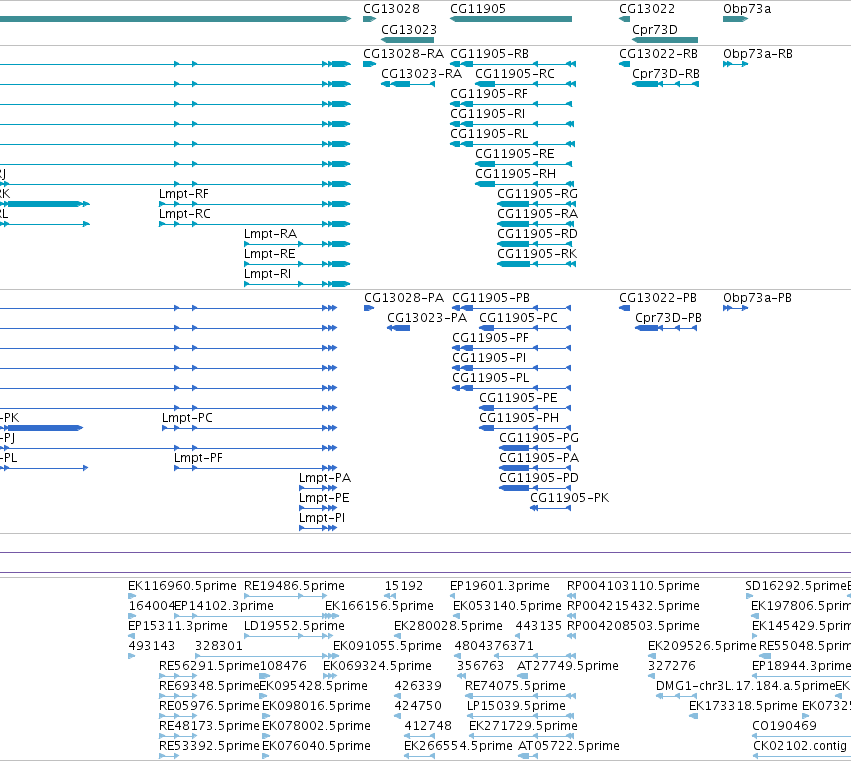The image size is (851, 761).
Task: Select the Lmpt-PI protein
Action: 322,518
